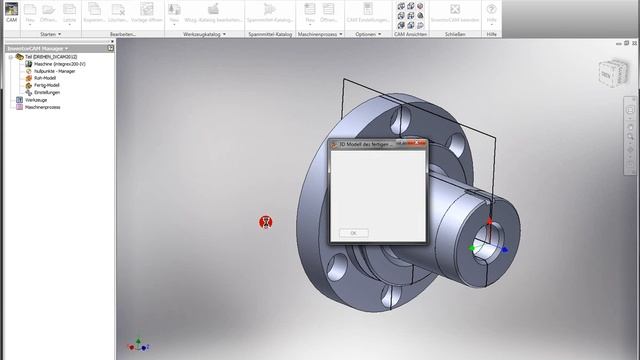The height and width of the screenshot is (360, 640).
Task: Select Nullpunkte - Manager tree row
Action: click(54, 71)
